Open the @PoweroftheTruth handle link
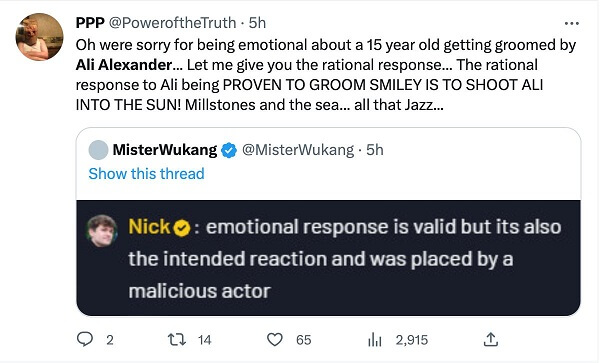This screenshot has width=600, height=363. pyautogui.click(x=173, y=23)
